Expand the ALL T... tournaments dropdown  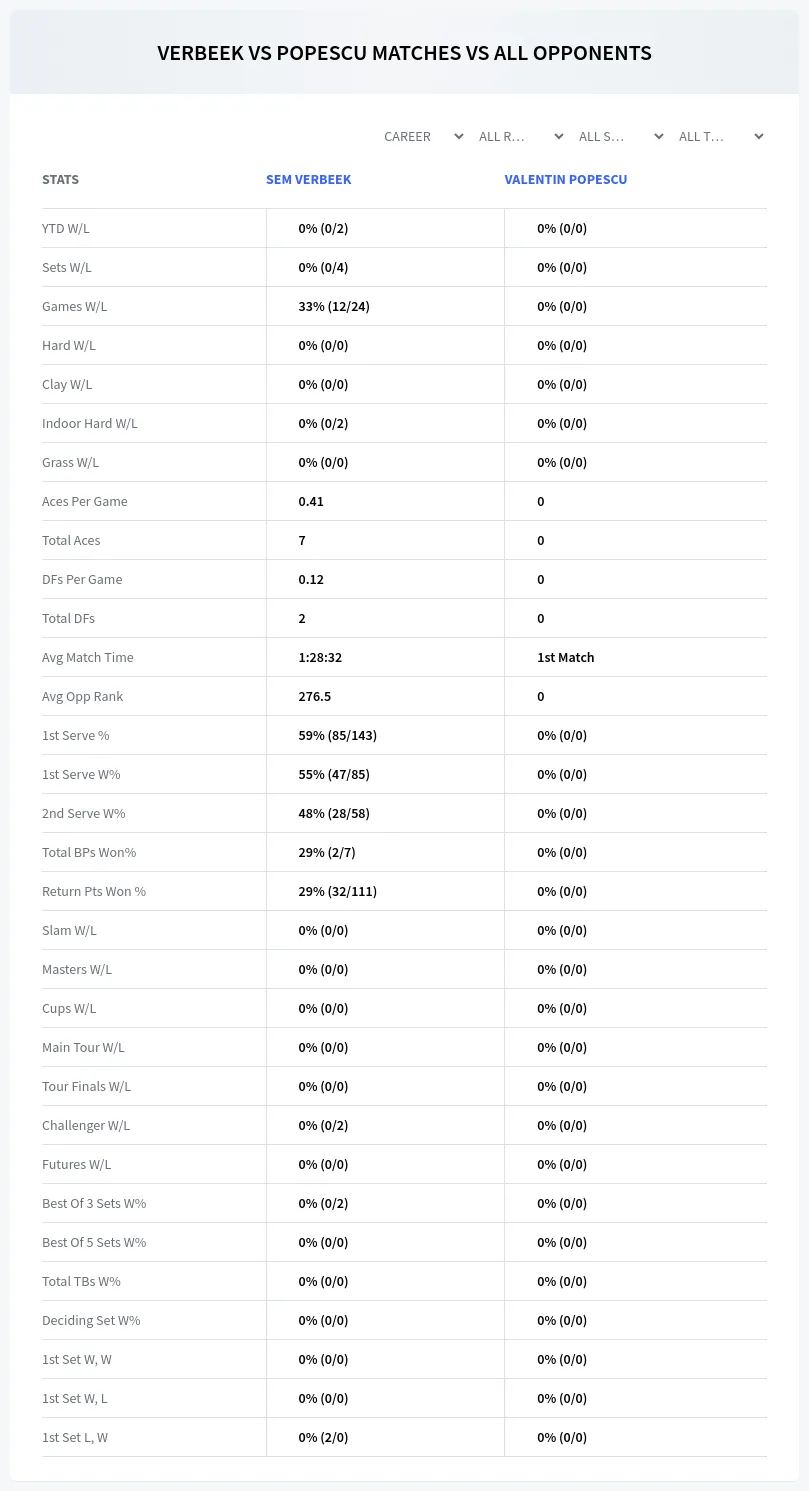click(x=721, y=136)
